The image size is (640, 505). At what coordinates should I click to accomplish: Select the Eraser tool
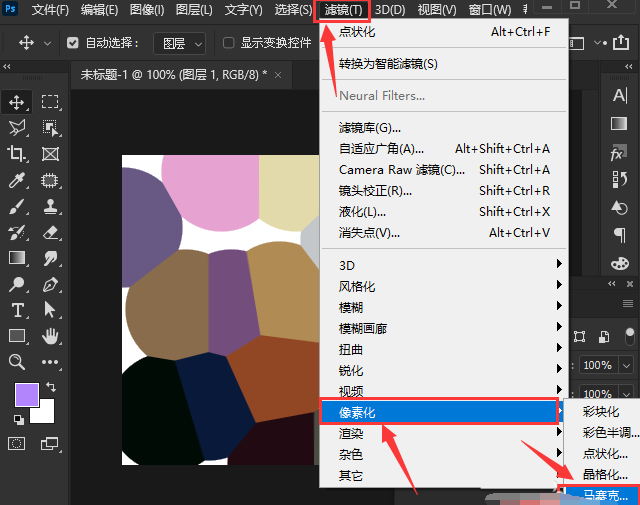[x=50, y=233]
